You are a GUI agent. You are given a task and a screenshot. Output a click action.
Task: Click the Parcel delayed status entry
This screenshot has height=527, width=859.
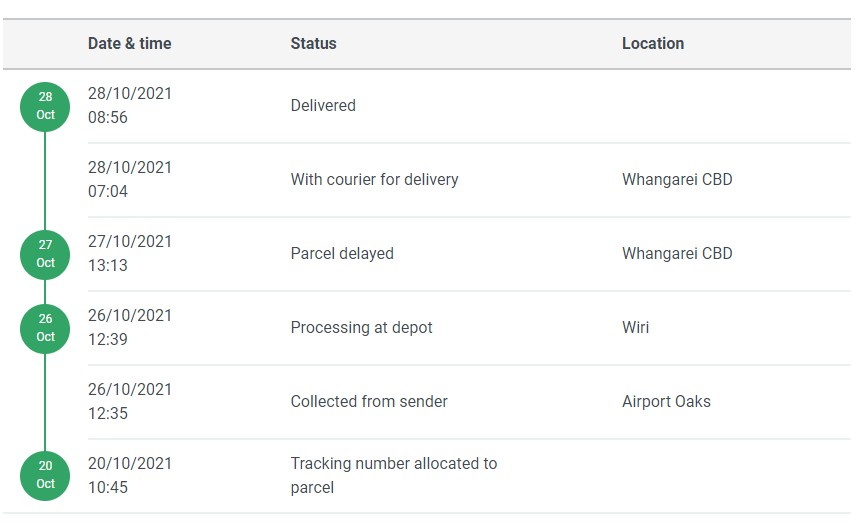click(x=341, y=254)
